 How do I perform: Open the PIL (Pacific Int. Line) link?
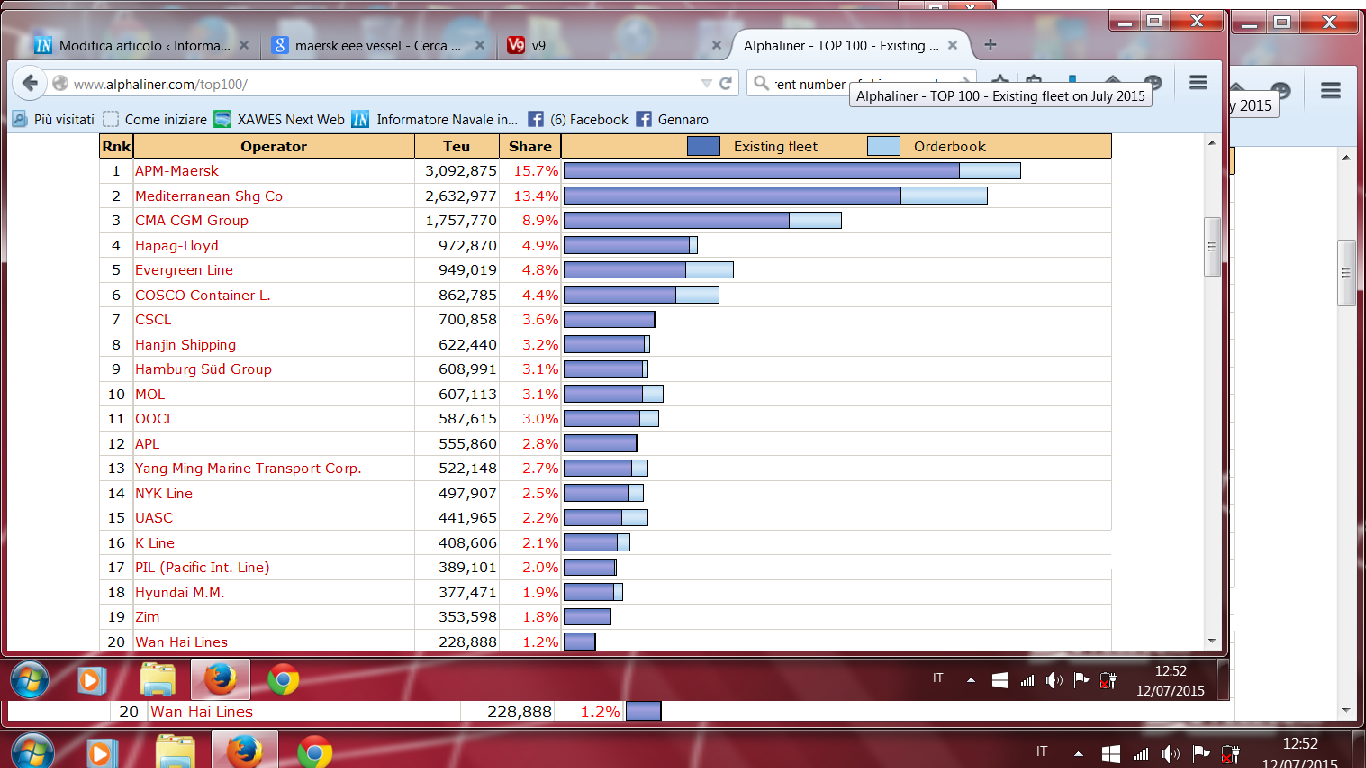point(202,567)
